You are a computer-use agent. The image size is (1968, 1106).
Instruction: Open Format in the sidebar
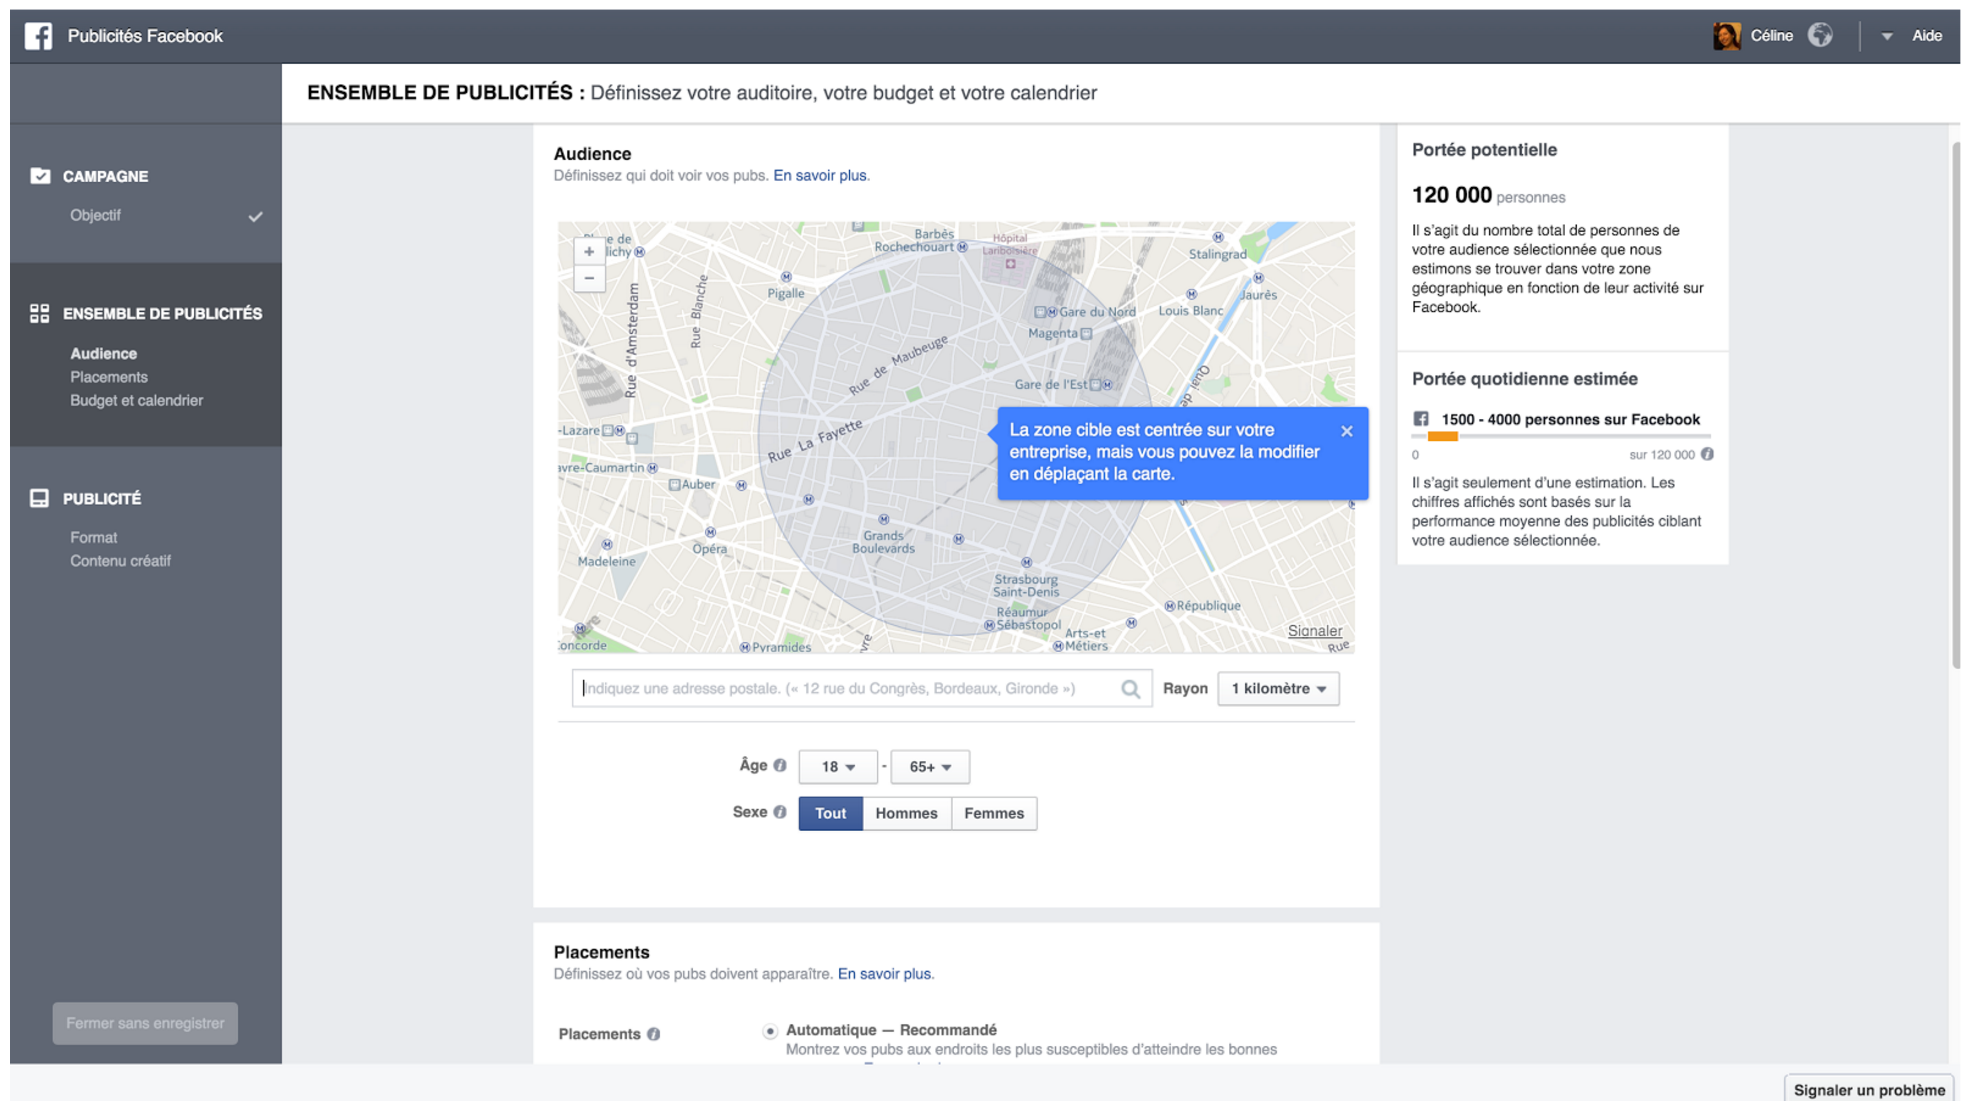(93, 537)
